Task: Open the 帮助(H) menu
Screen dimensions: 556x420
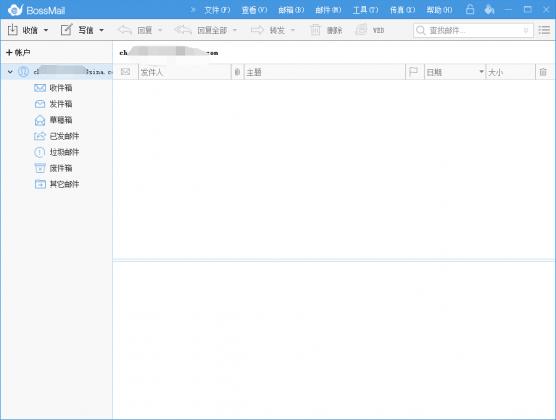Action: pos(439,10)
